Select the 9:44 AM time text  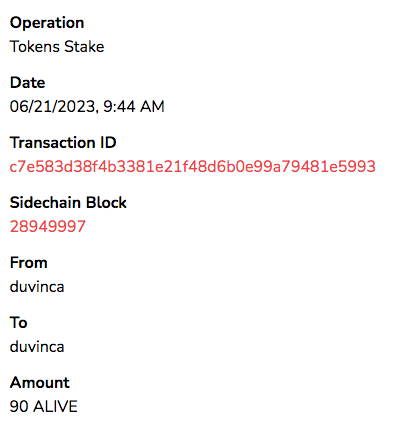[134, 107]
